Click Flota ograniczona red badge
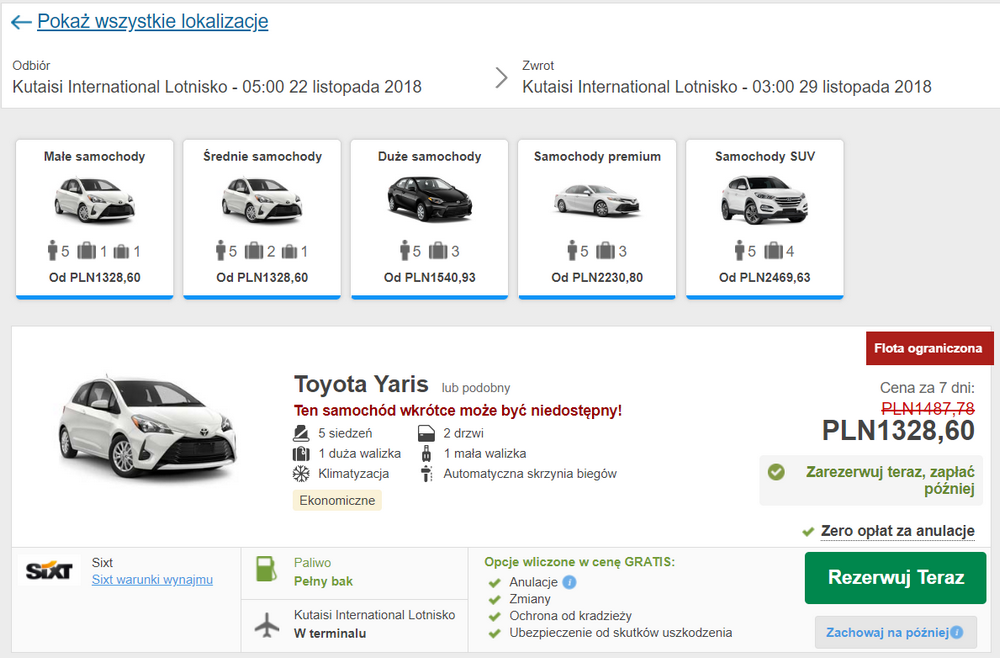This screenshot has width=1000, height=658. tap(929, 348)
